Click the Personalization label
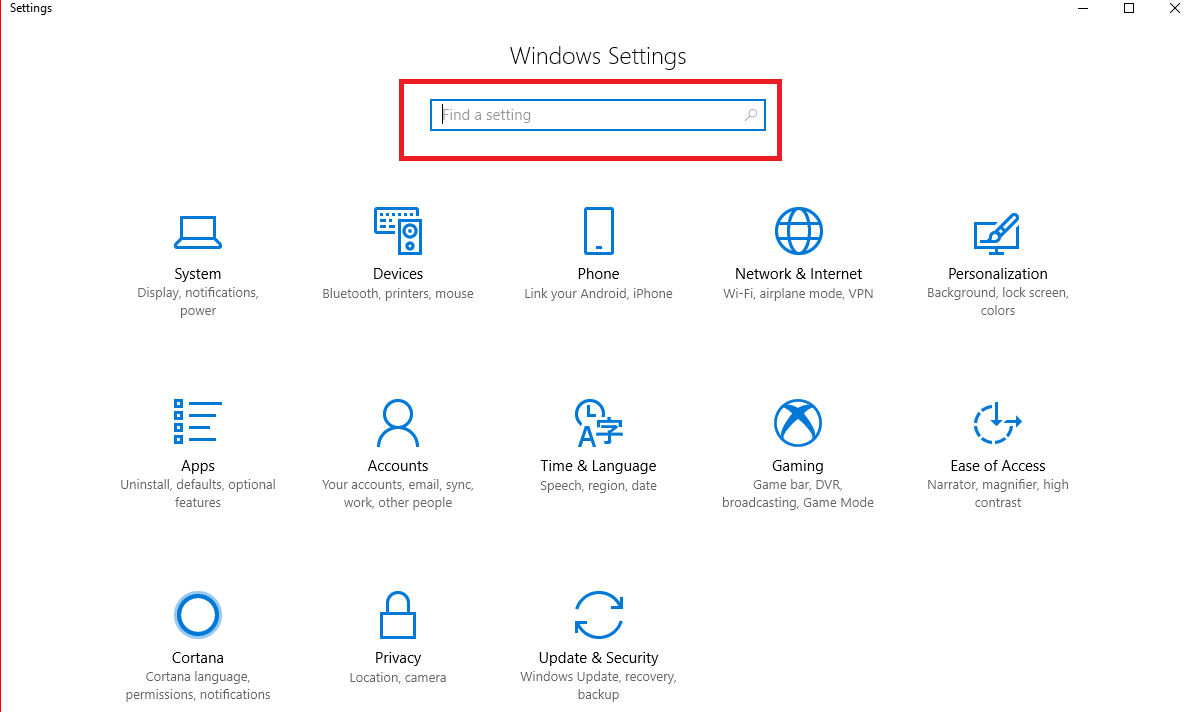Screen dimensions: 1186x712 pyautogui.click(x=998, y=274)
